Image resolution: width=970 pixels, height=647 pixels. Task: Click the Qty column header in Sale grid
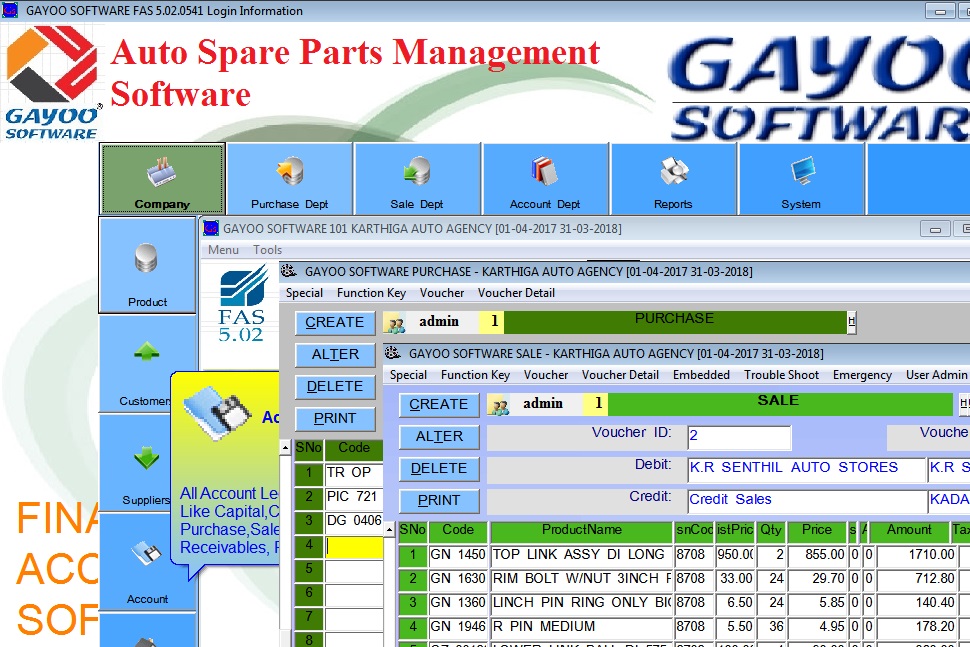tap(770, 531)
